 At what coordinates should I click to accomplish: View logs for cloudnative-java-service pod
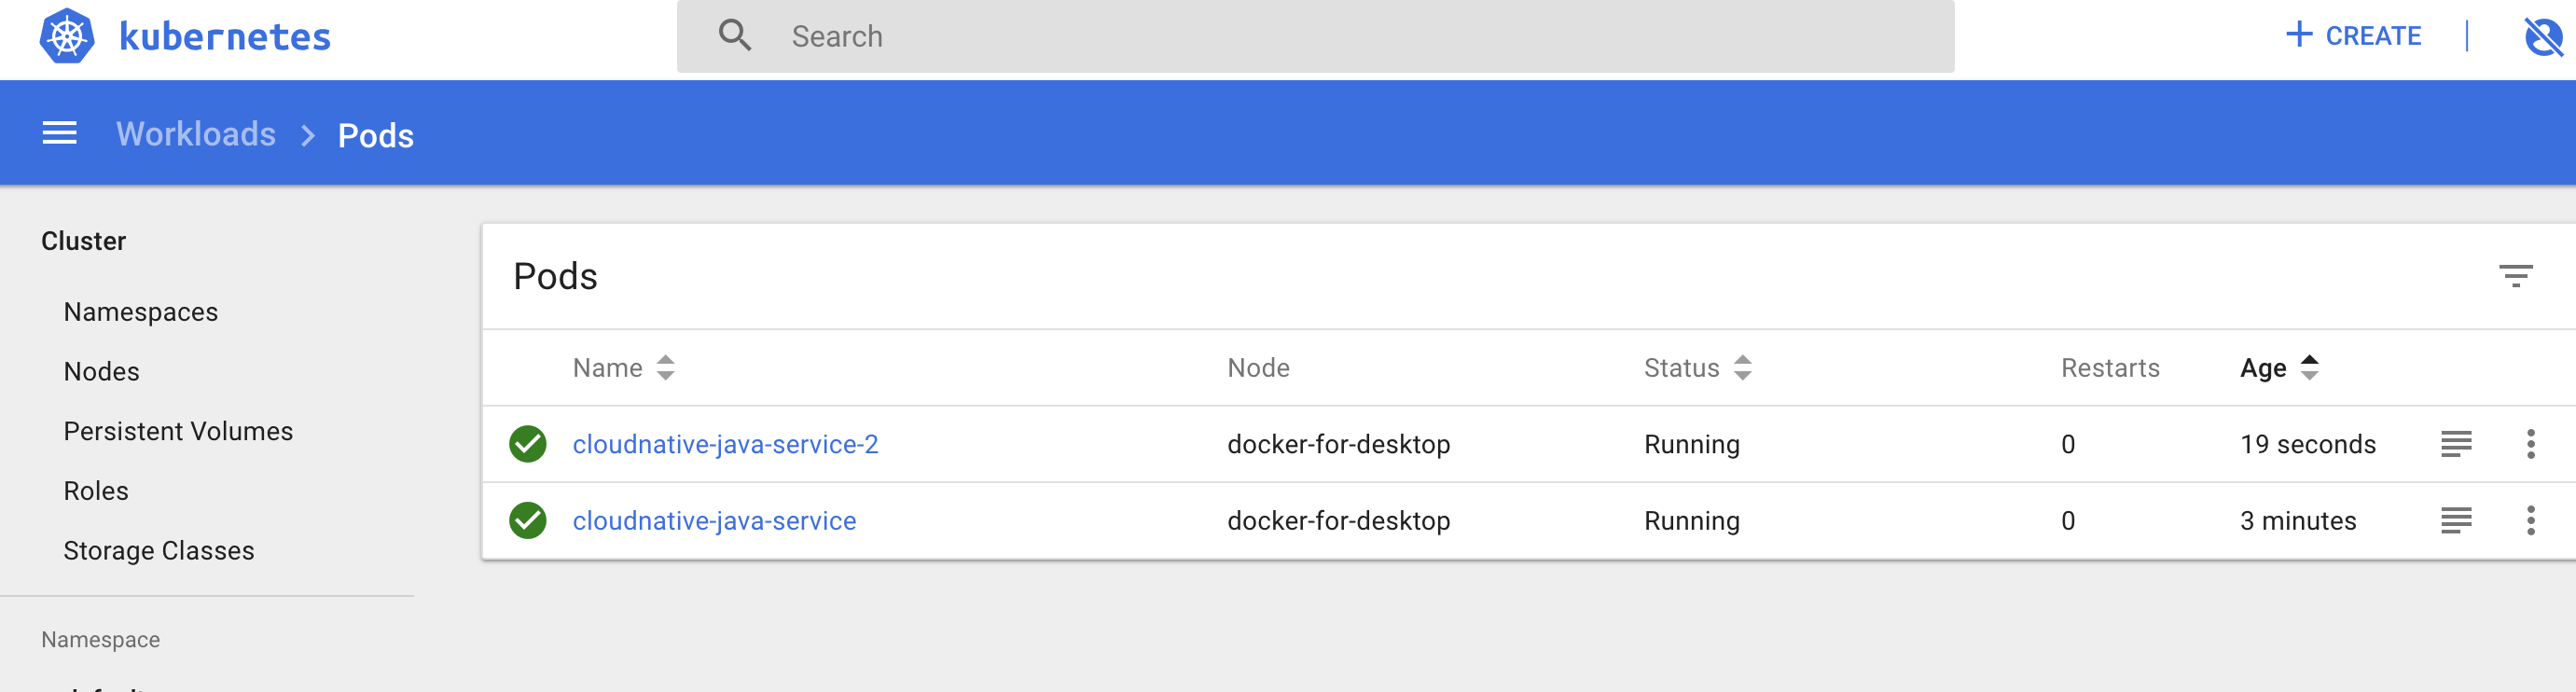[x=2456, y=521]
